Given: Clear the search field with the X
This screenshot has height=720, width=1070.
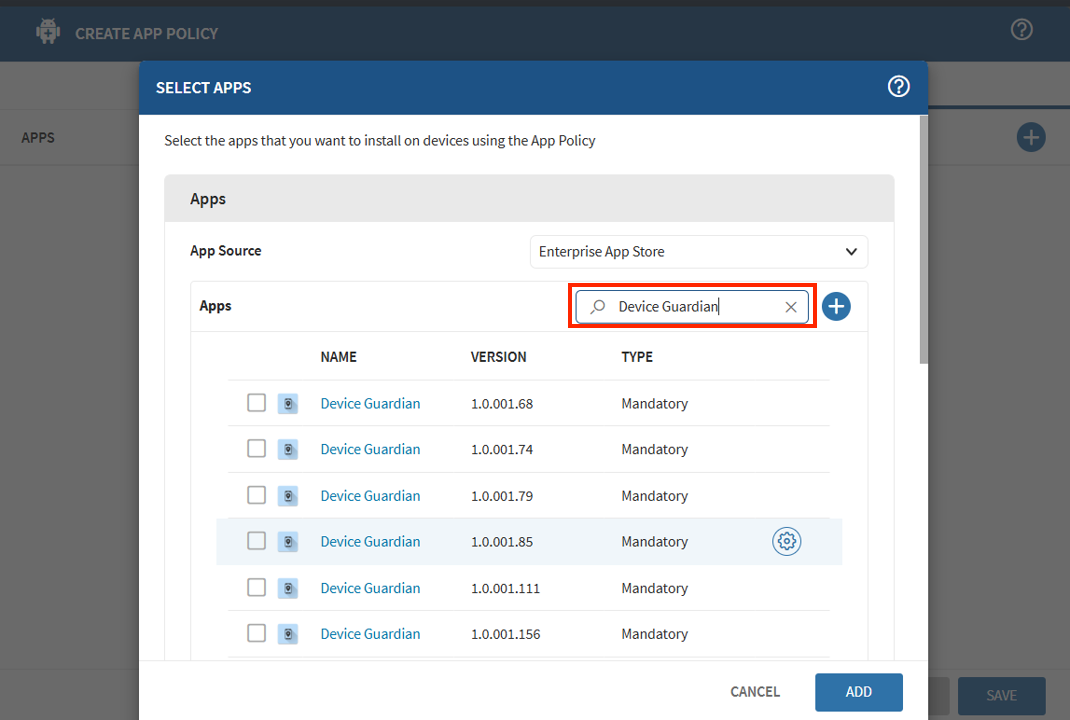Looking at the screenshot, I should click(x=791, y=307).
